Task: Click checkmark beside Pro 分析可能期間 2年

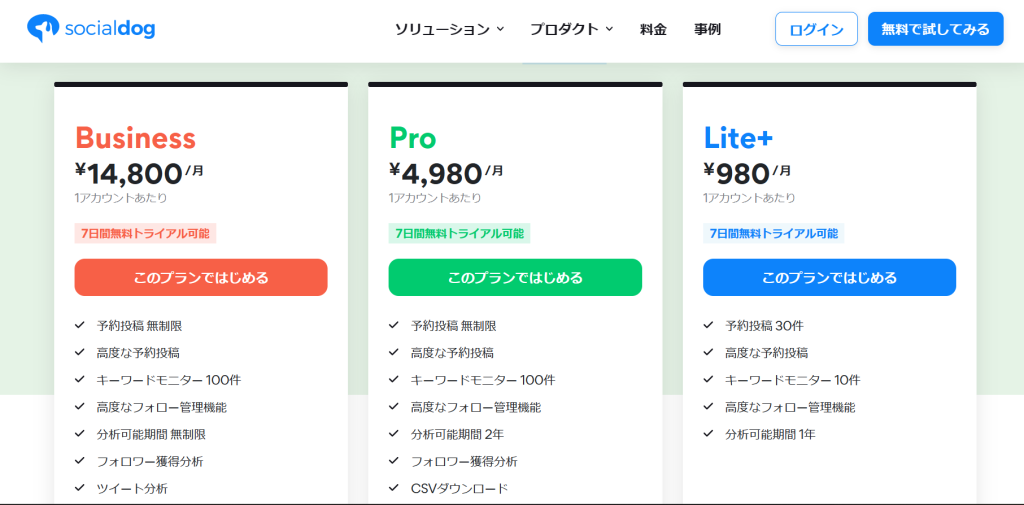Action: coord(394,433)
